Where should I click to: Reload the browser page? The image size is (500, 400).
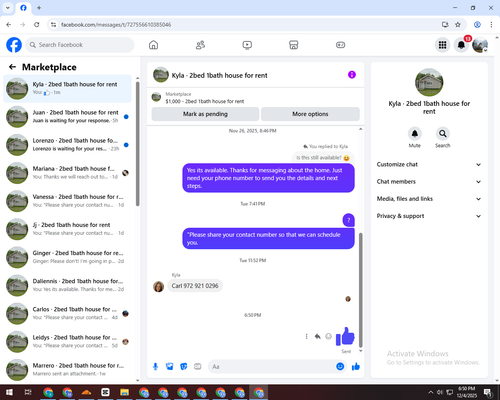click(x=37, y=25)
